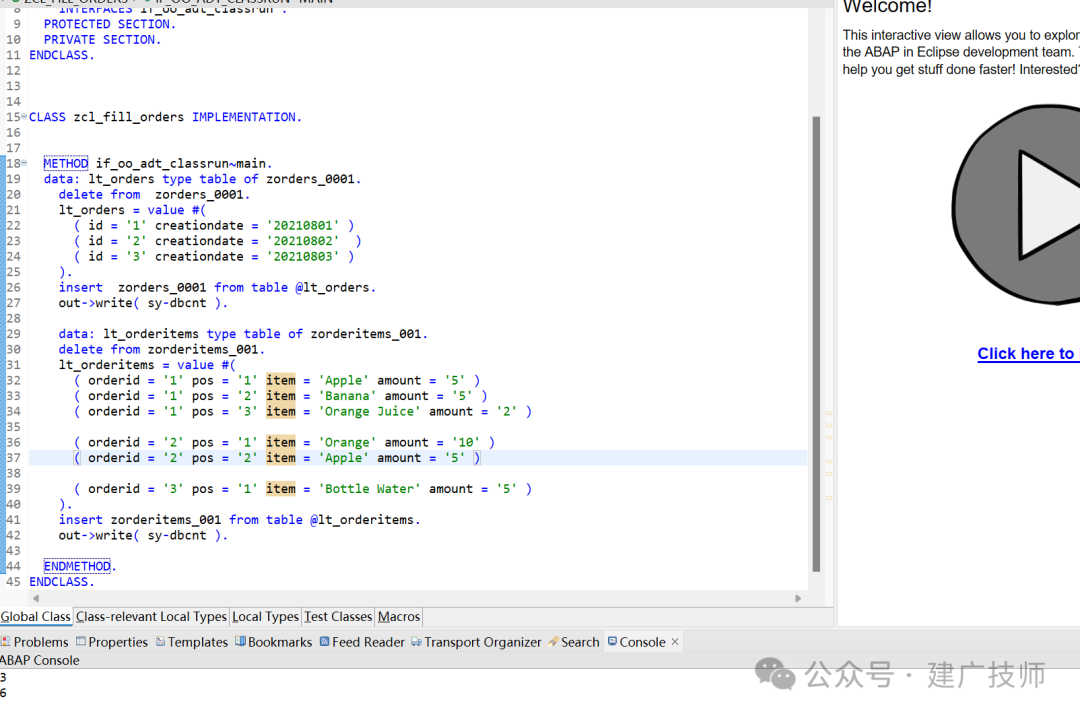1080x718 pixels.
Task: Click the horizontal scrollbar right arrow
Action: 798,598
